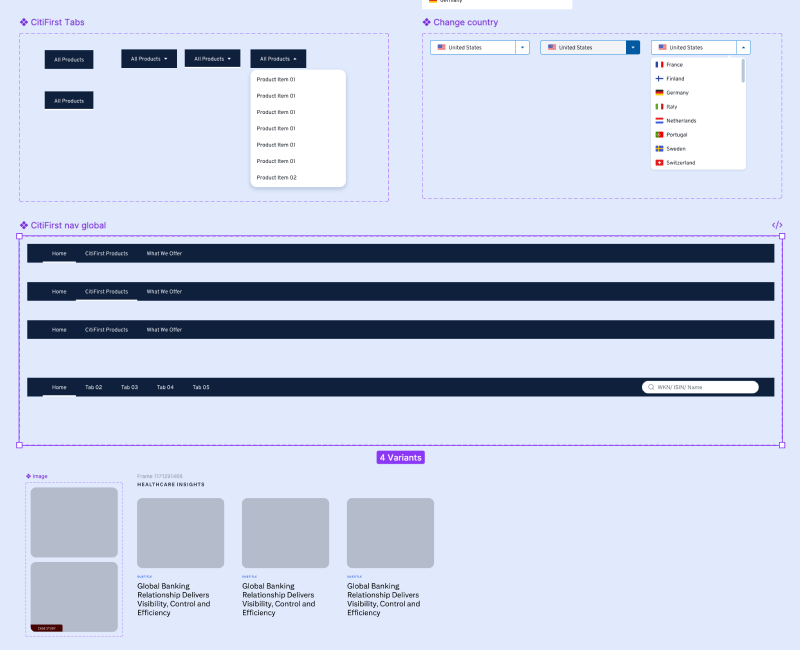Screen dimensions: 800x650
Task: Select the Italy flag icon in country list
Action: (x=659, y=107)
